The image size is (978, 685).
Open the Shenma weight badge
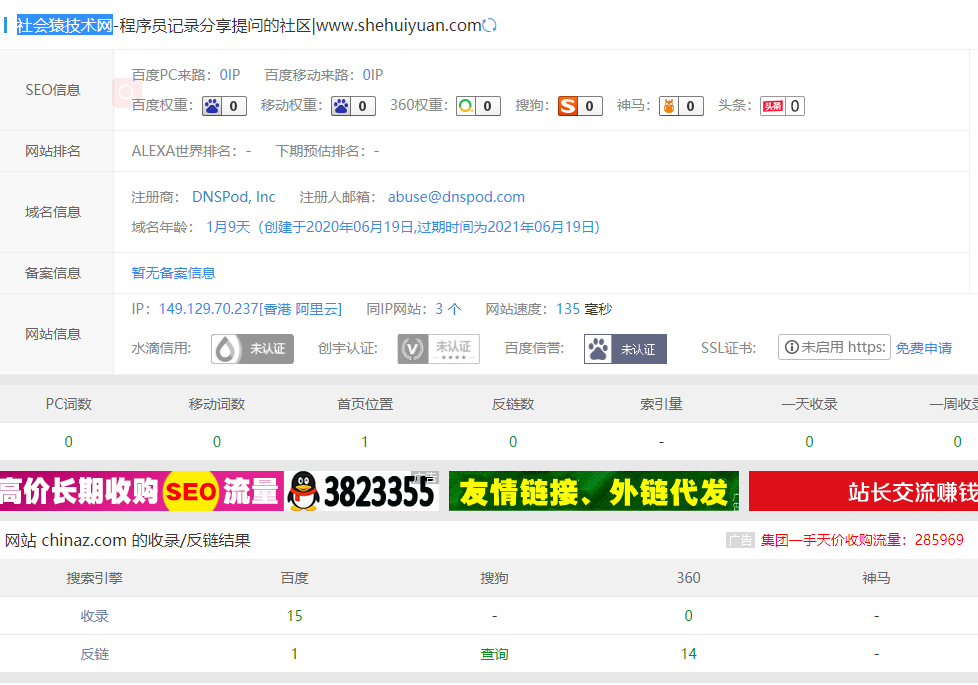(x=681, y=106)
